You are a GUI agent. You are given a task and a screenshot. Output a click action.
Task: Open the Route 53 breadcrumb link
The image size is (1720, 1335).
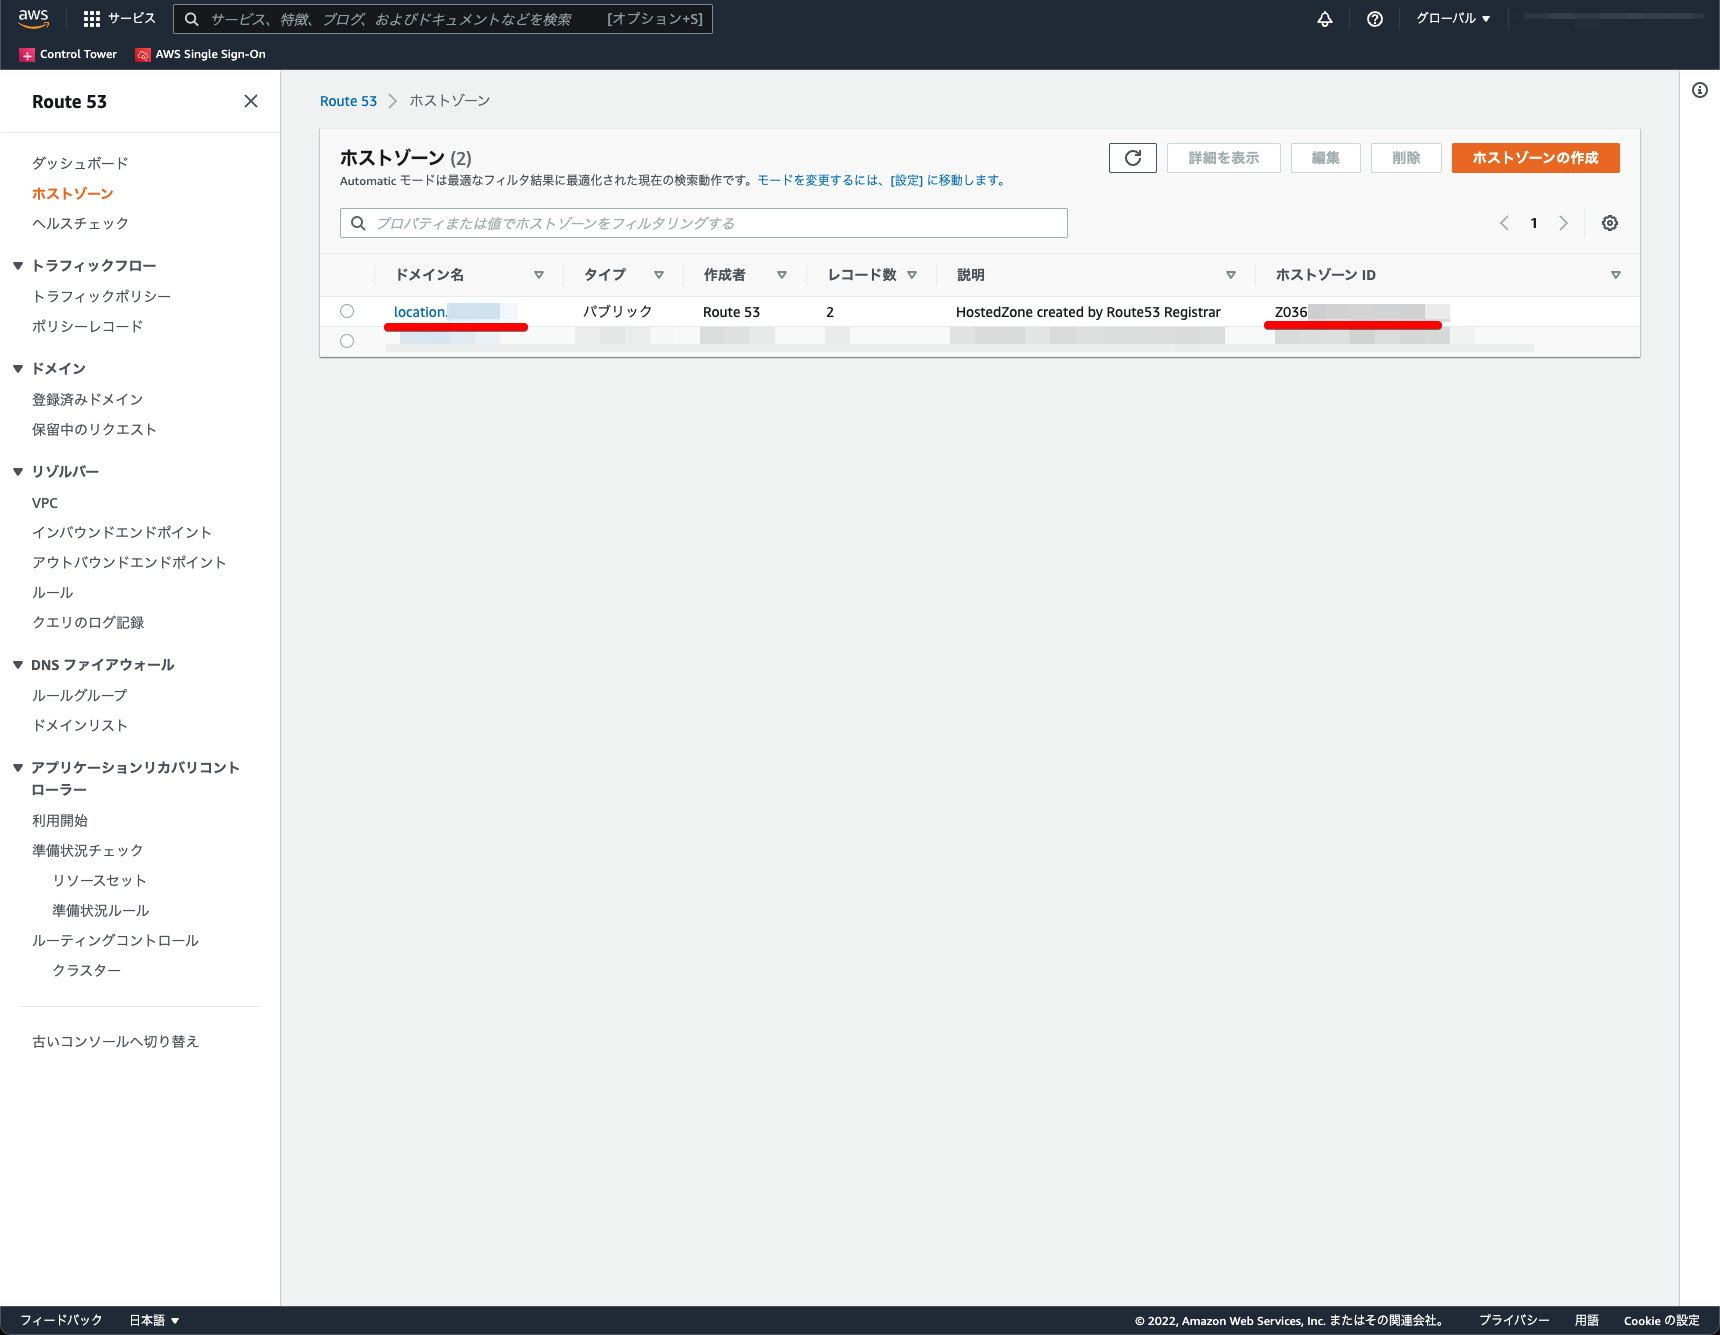click(x=348, y=101)
